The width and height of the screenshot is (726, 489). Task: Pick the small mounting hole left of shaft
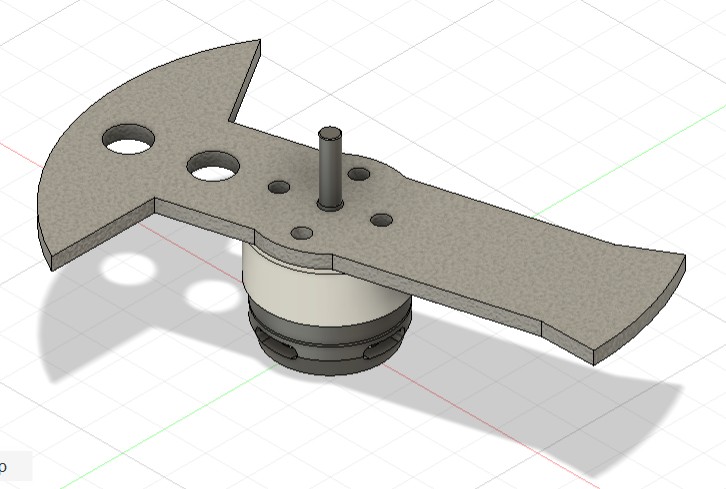(279, 187)
